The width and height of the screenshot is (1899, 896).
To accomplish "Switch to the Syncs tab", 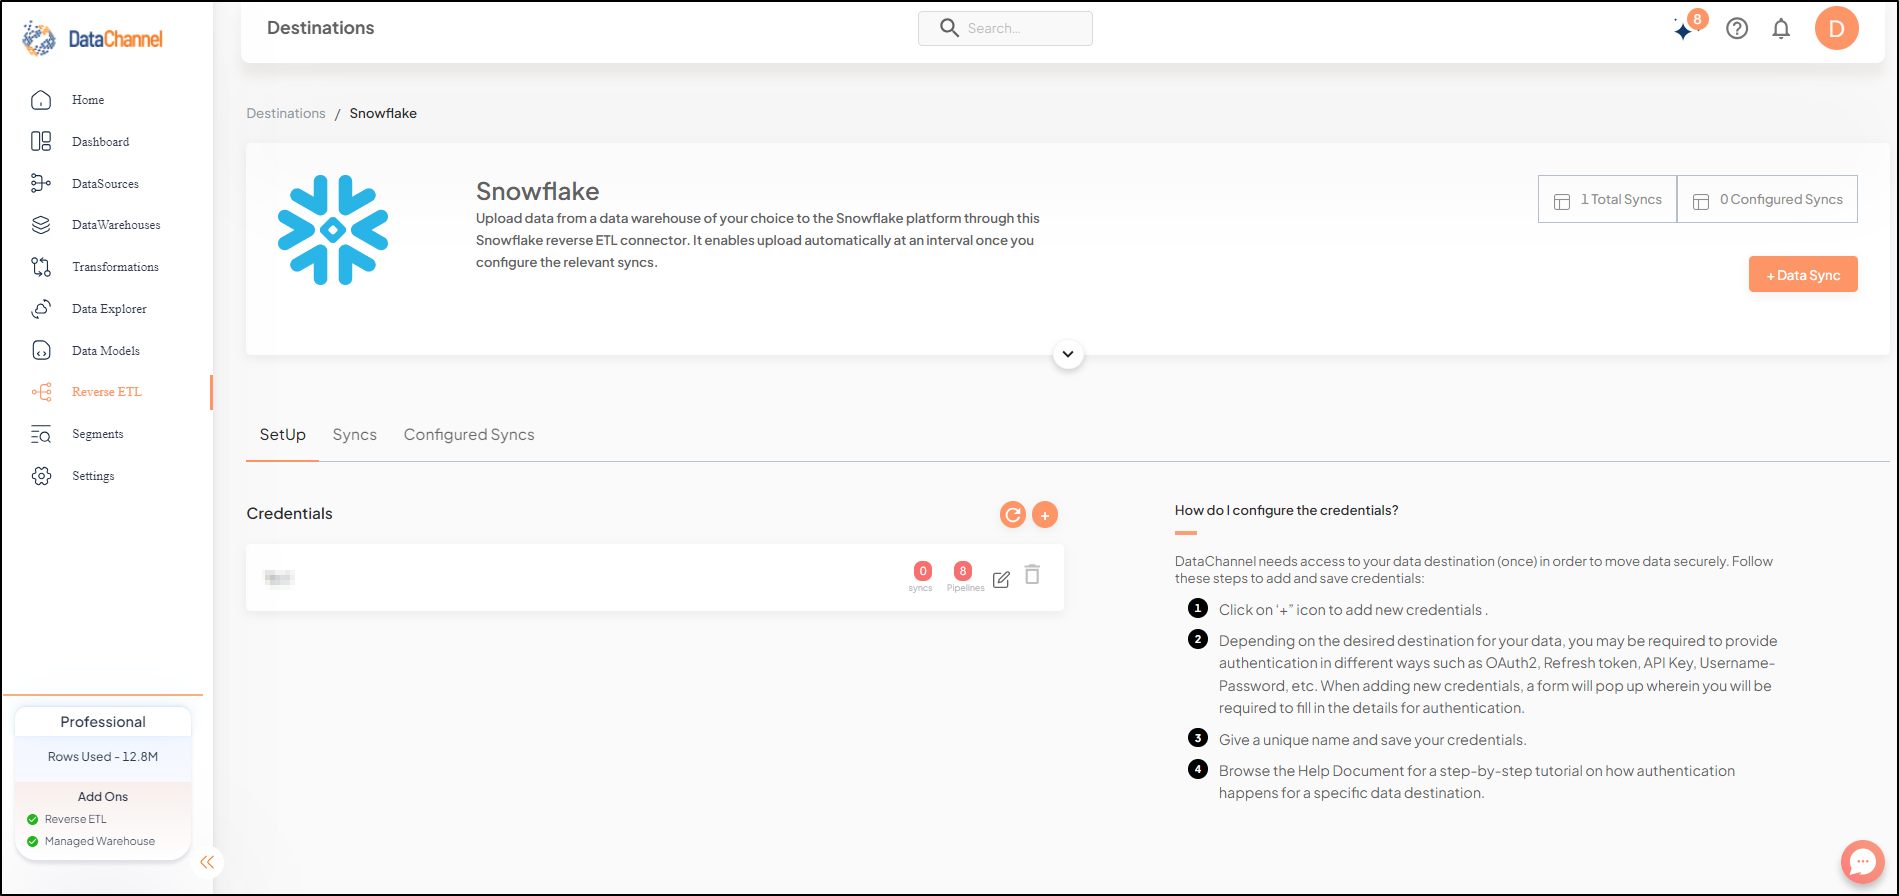I will point(355,435).
